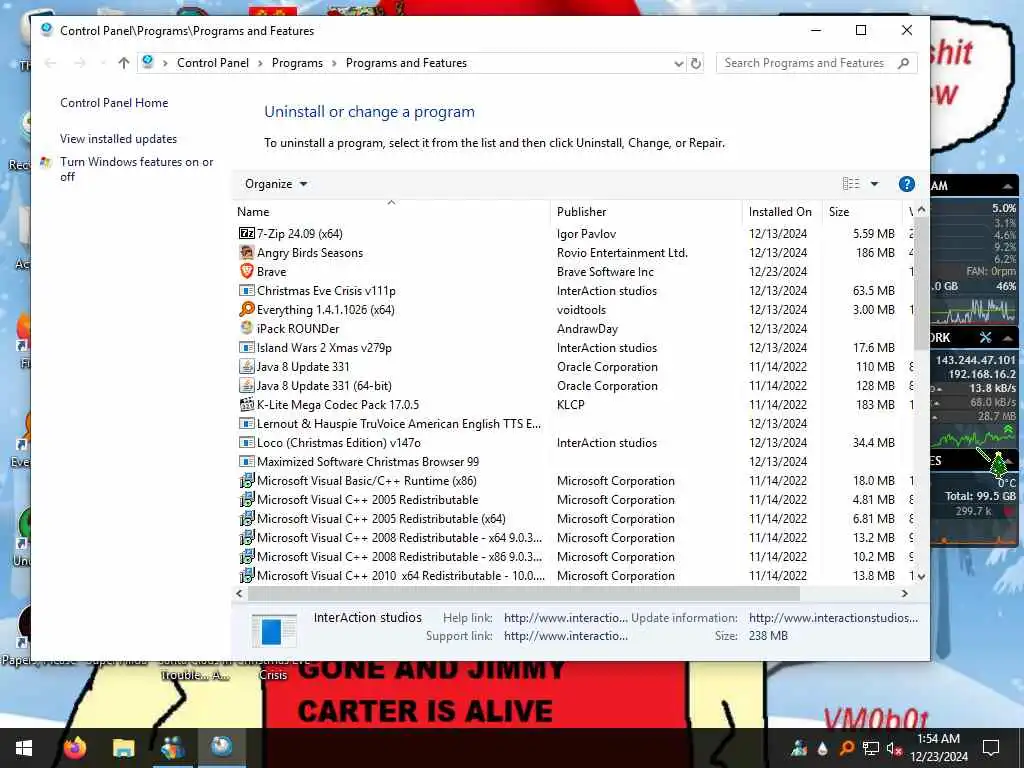Viewport: 1024px width, 768px height.
Task: Expand the More view options arrow
Action: (x=874, y=184)
